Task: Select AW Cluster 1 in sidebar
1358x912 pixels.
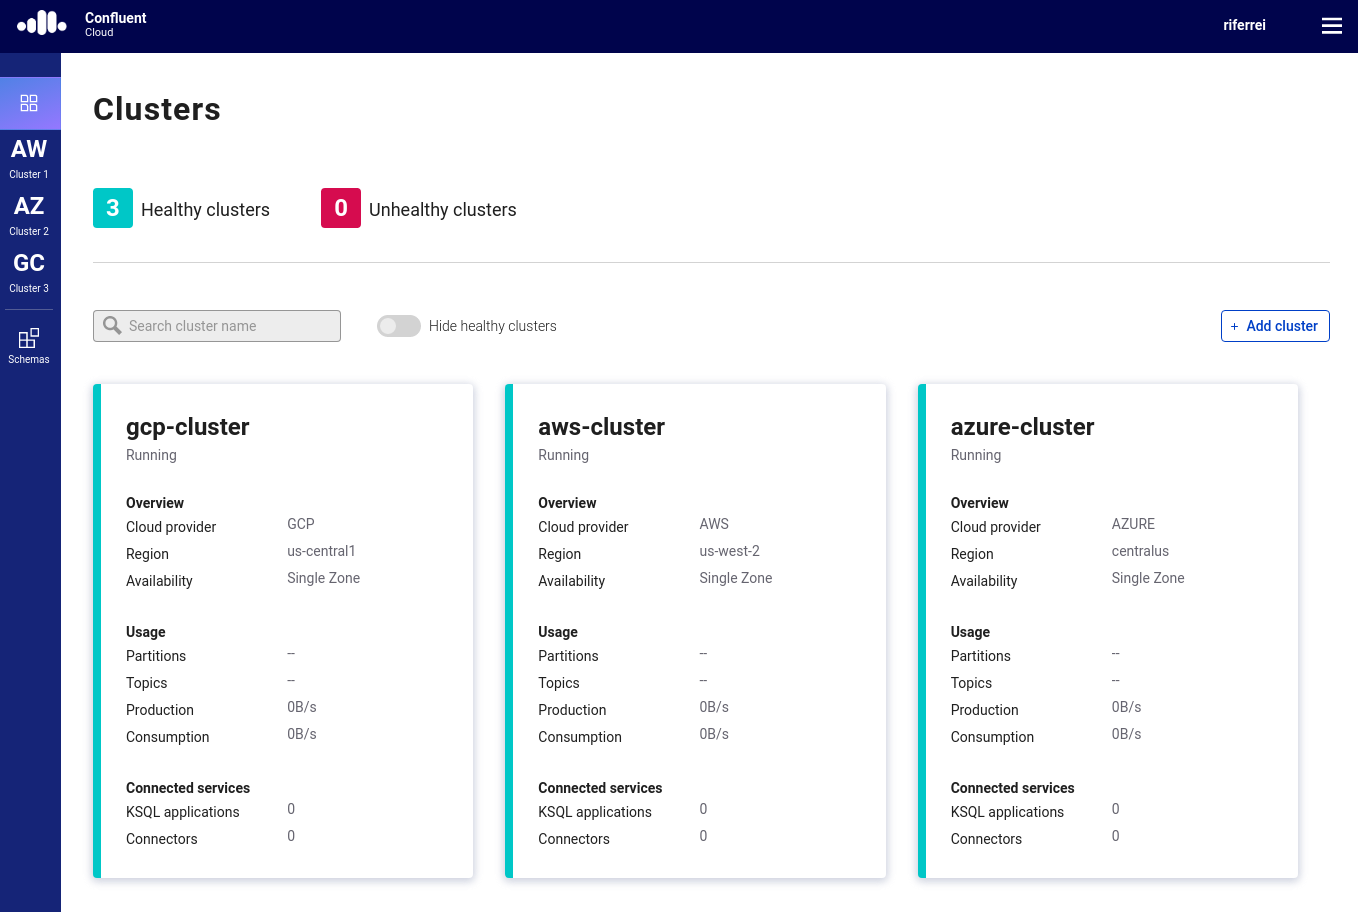Action: click(29, 158)
